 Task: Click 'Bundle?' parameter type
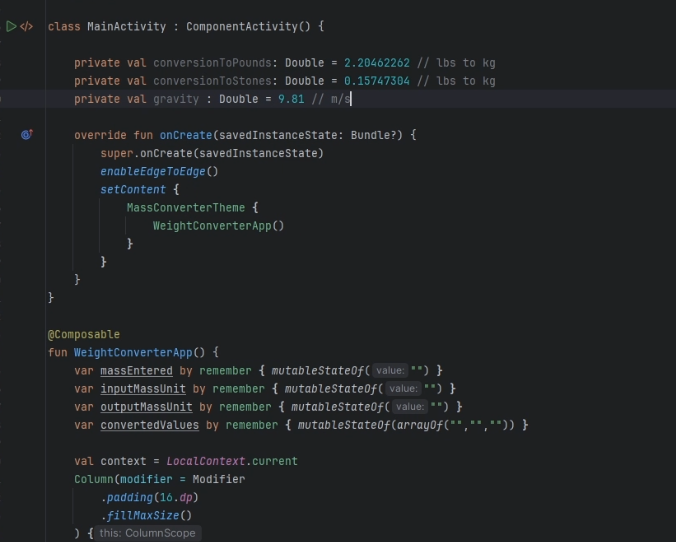pos(373,135)
